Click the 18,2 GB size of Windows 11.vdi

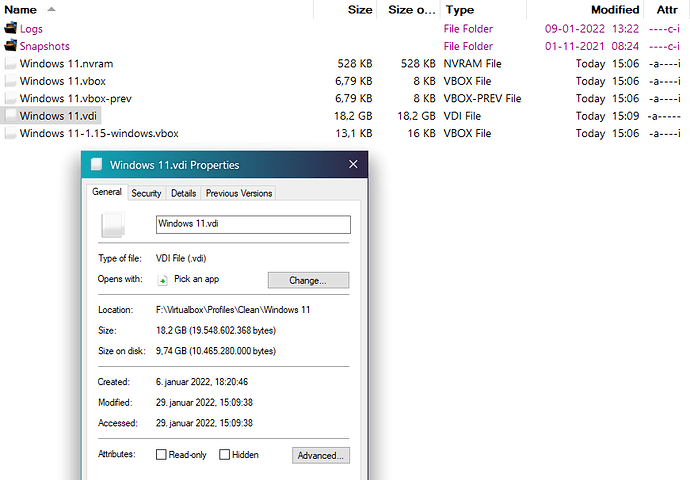pyautogui.click(x=353, y=116)
